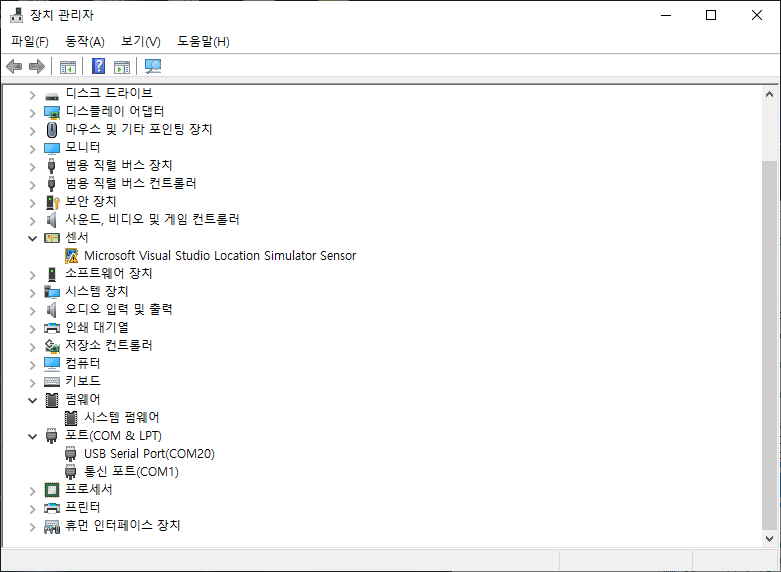Show/hide console tree toolbar icon

pyautogui.click(x=68, y=66)
